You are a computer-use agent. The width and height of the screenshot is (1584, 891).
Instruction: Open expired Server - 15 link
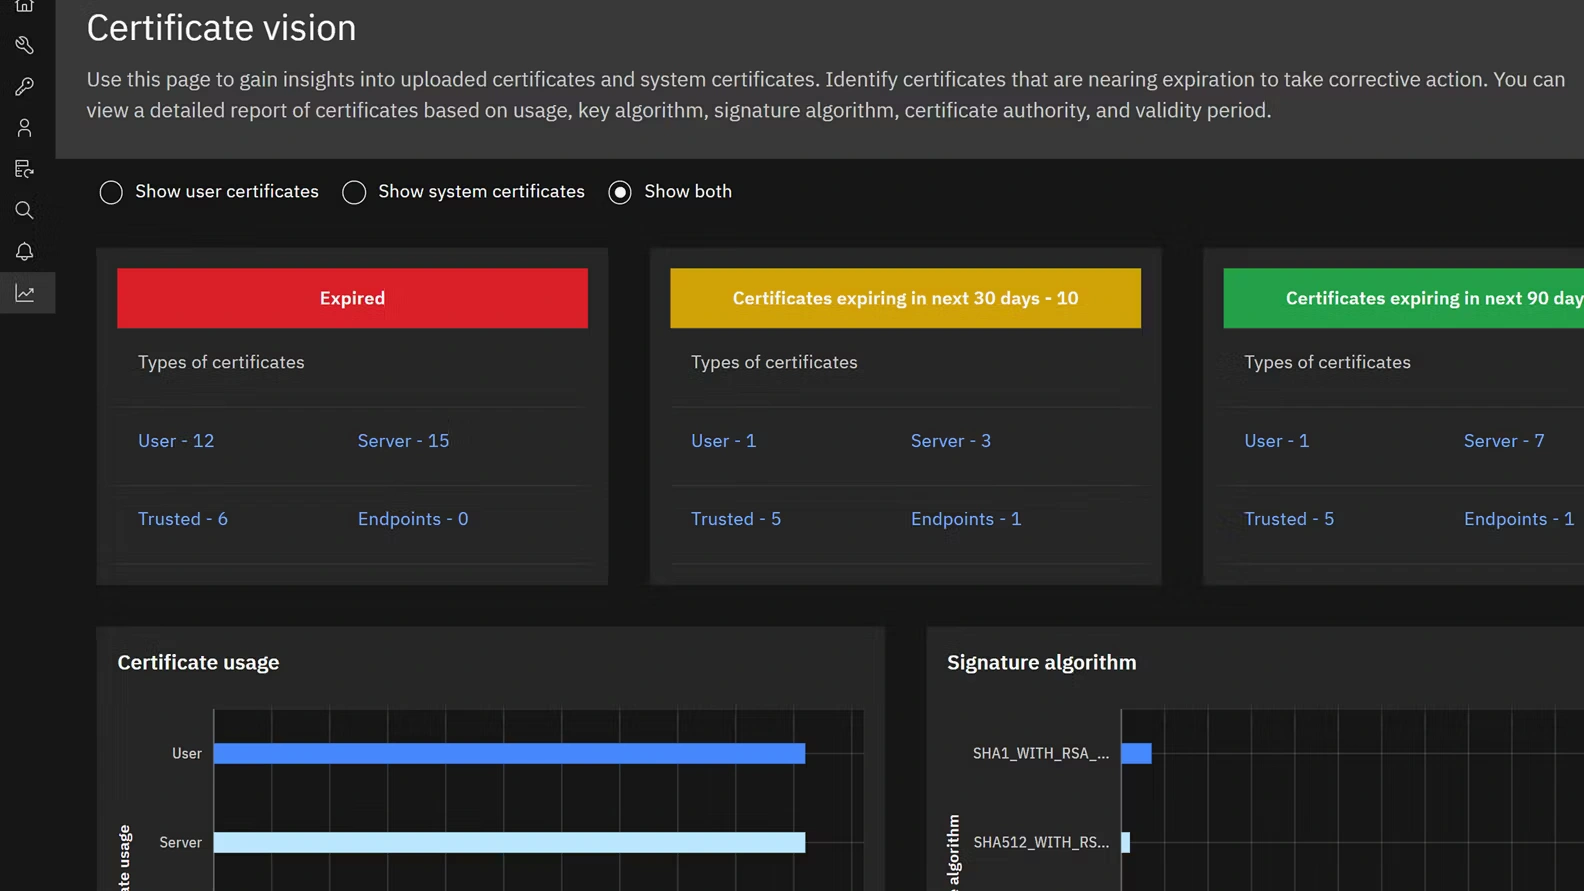coord(403,441)
